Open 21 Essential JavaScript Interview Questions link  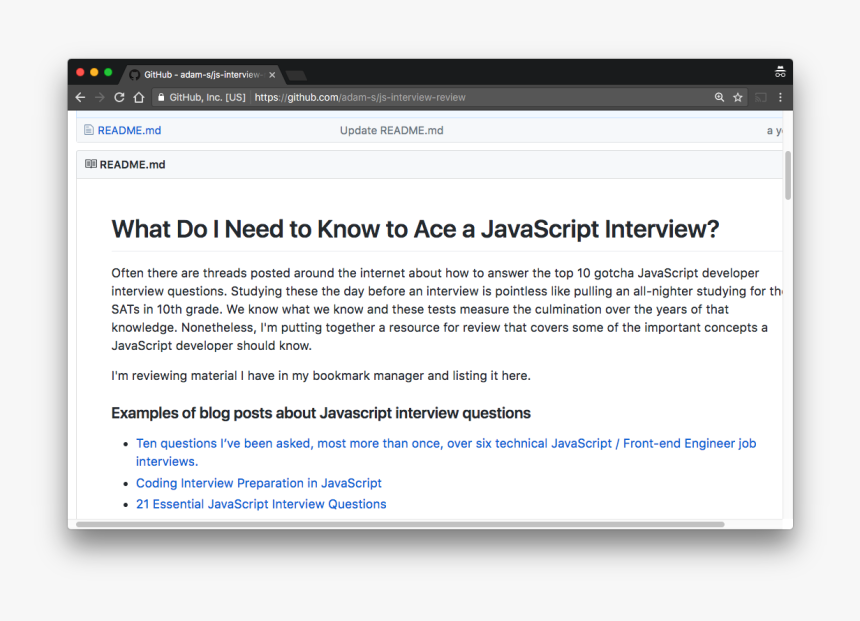pos(261,504)
